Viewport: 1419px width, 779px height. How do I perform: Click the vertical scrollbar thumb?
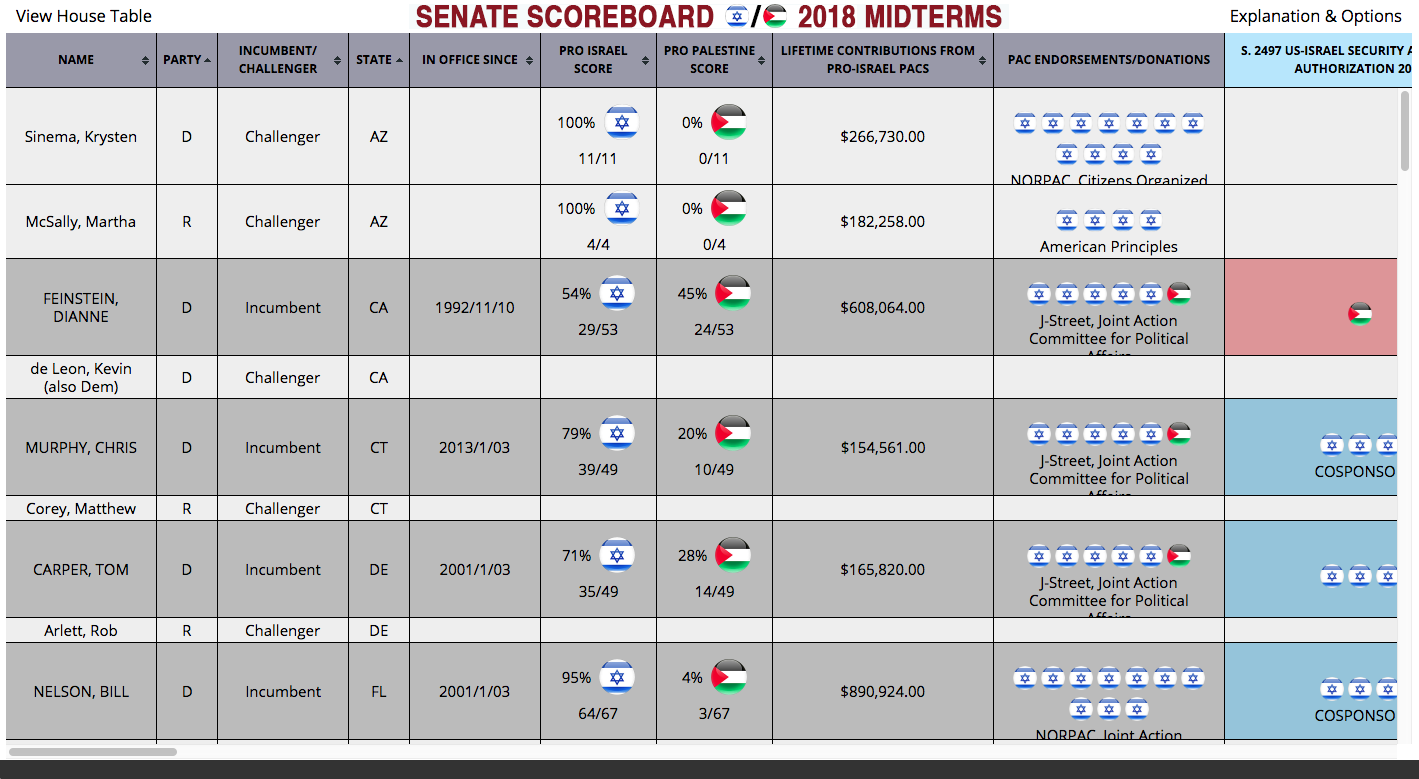pyautogui.click(x=1404, y=130)
